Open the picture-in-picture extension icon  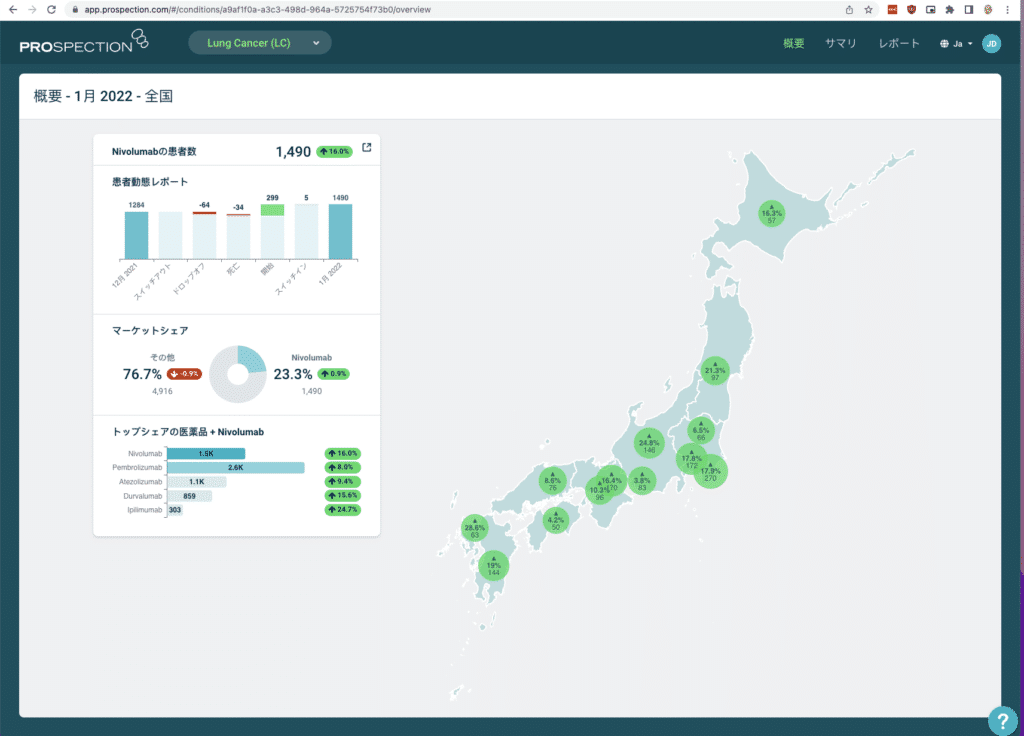pyautogui.click(x=931, y=10)
